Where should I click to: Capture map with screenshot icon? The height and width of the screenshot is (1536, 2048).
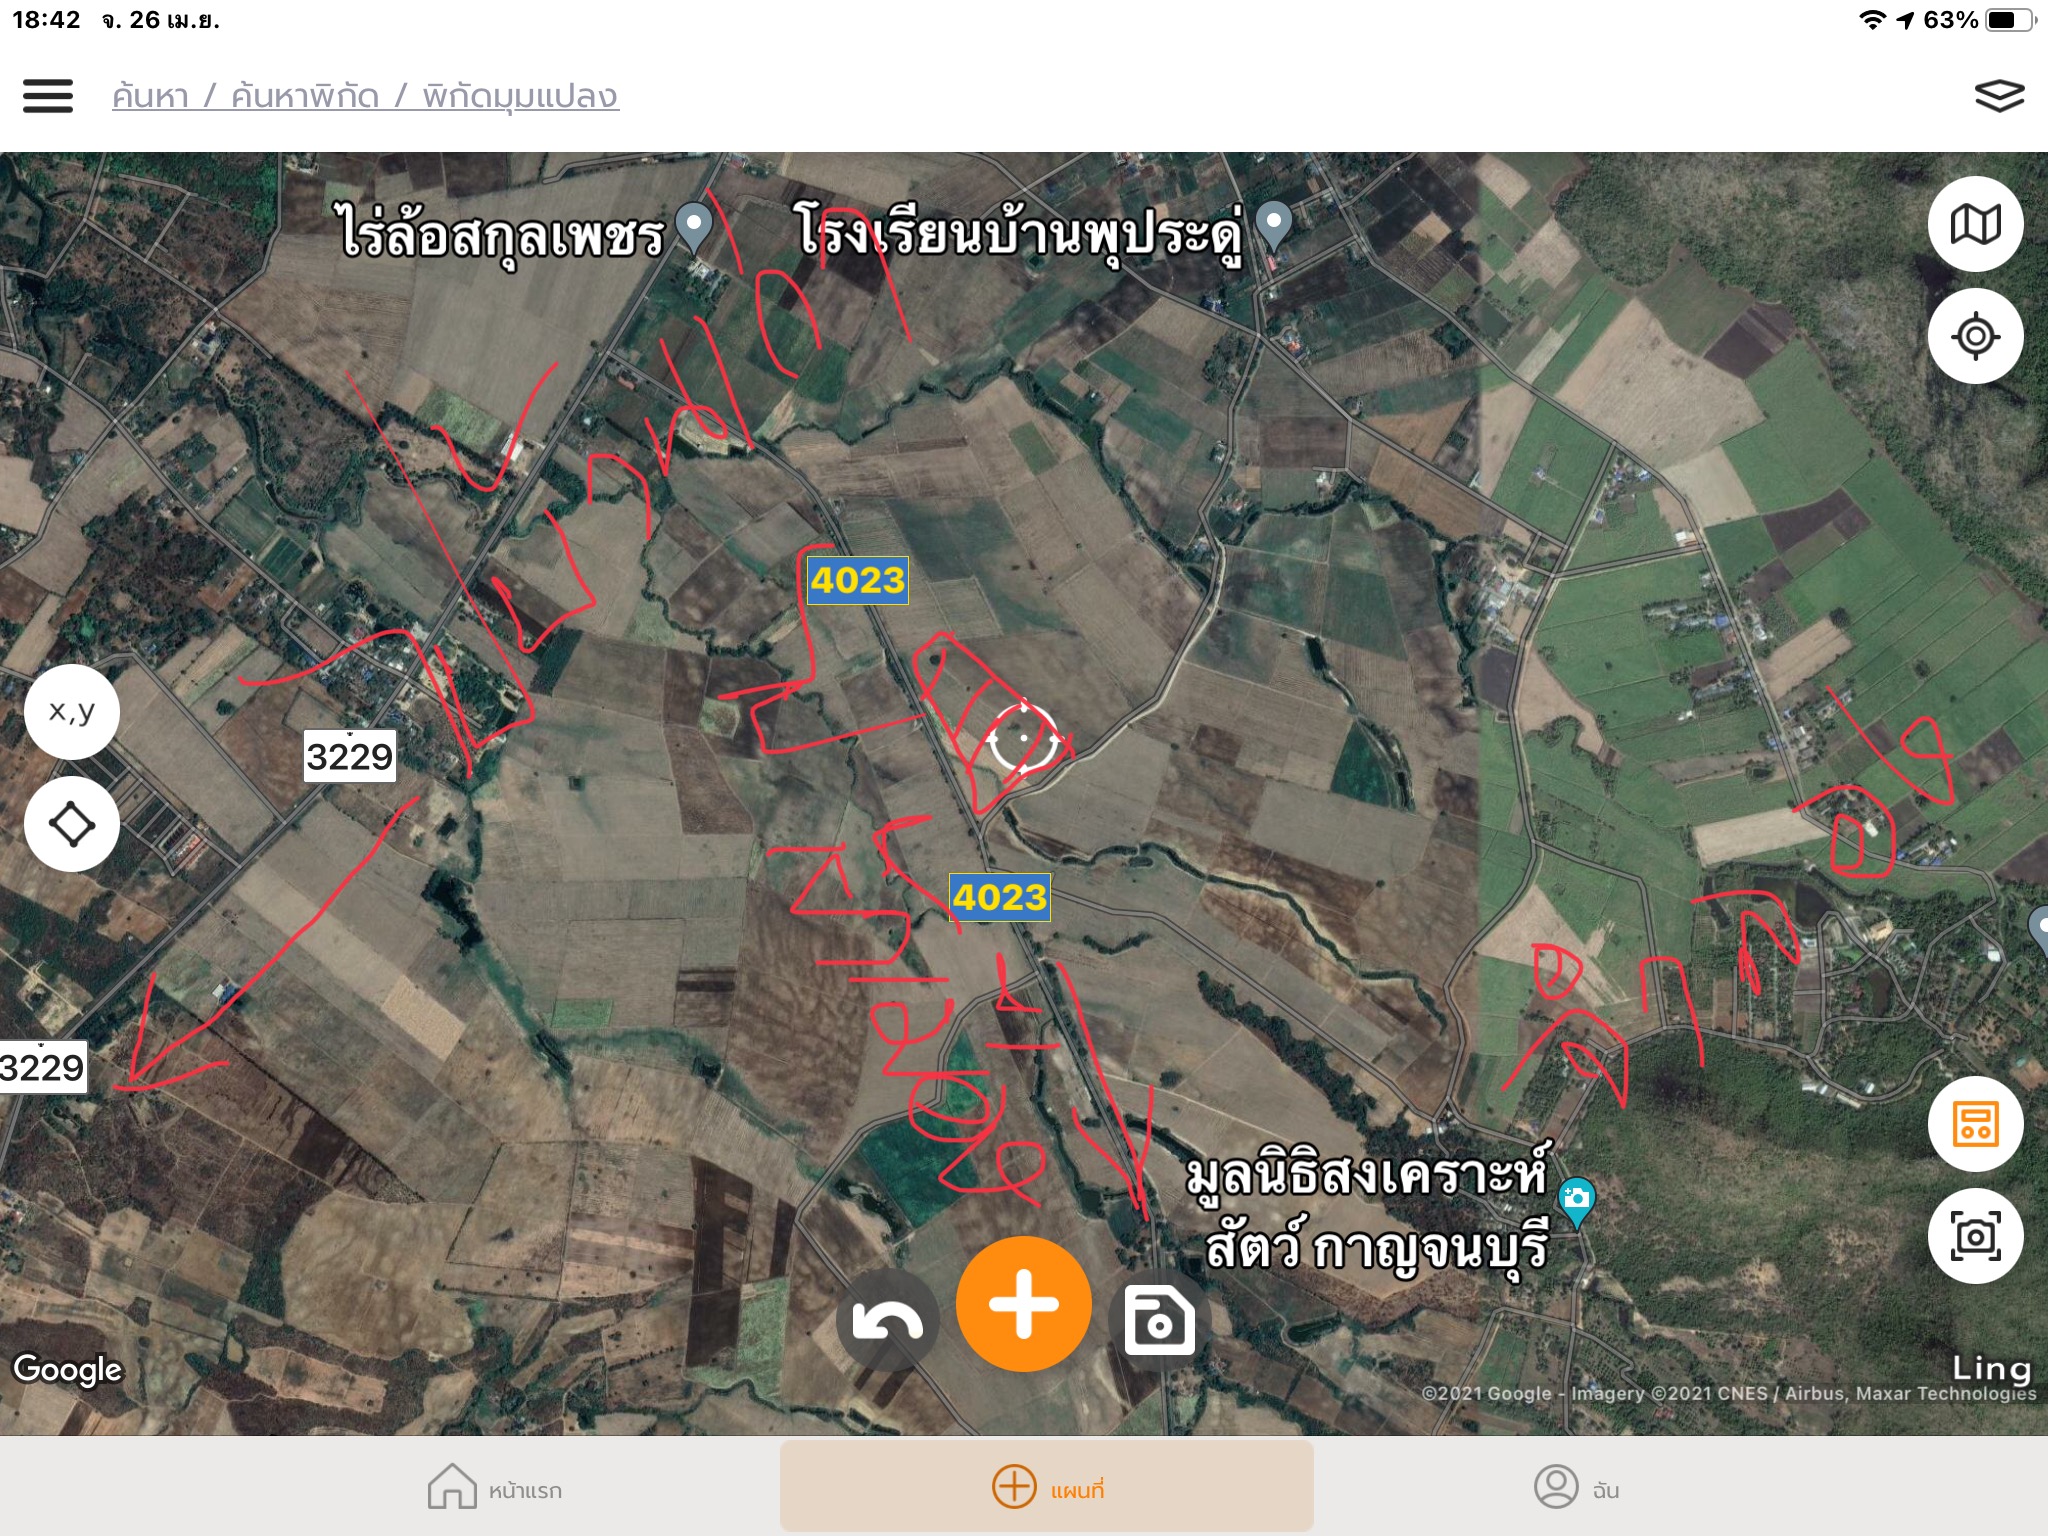point(1975,1236)
